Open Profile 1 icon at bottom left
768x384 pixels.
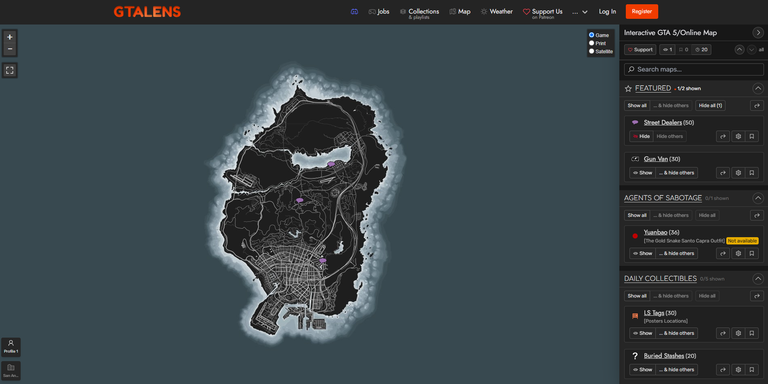click(11, 347)
